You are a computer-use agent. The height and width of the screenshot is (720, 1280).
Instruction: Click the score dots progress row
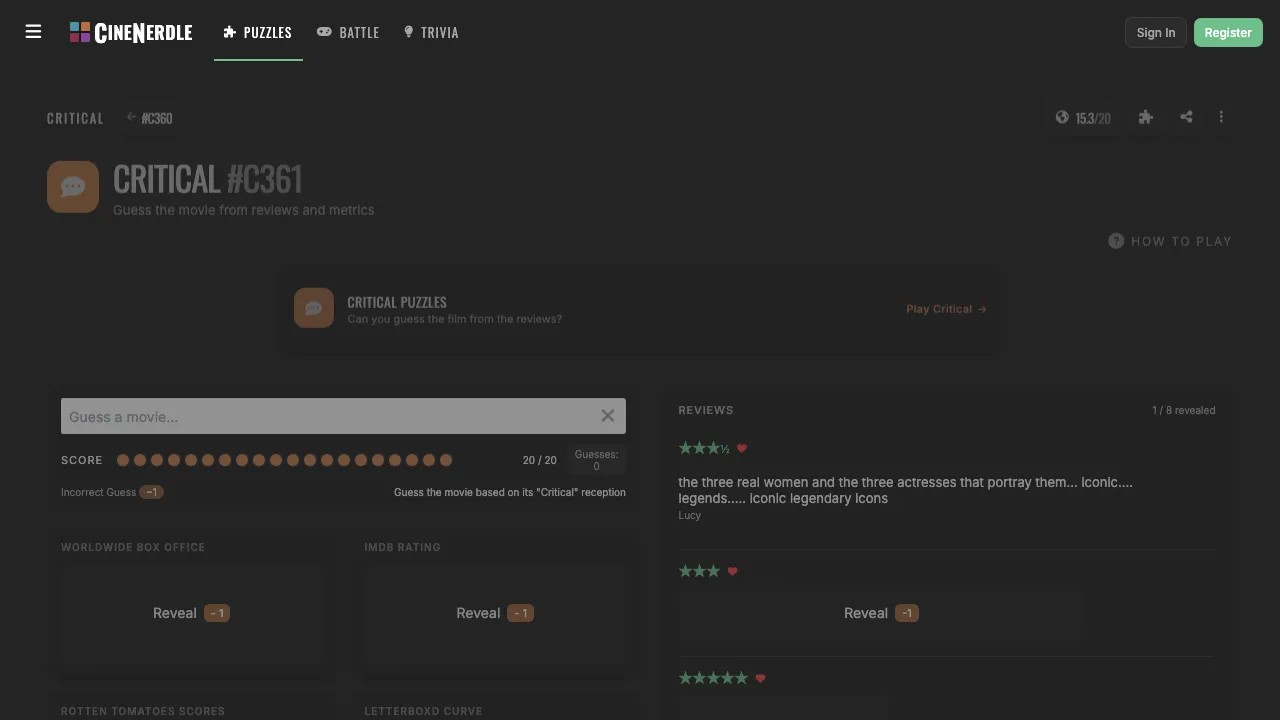pos(285,460)
